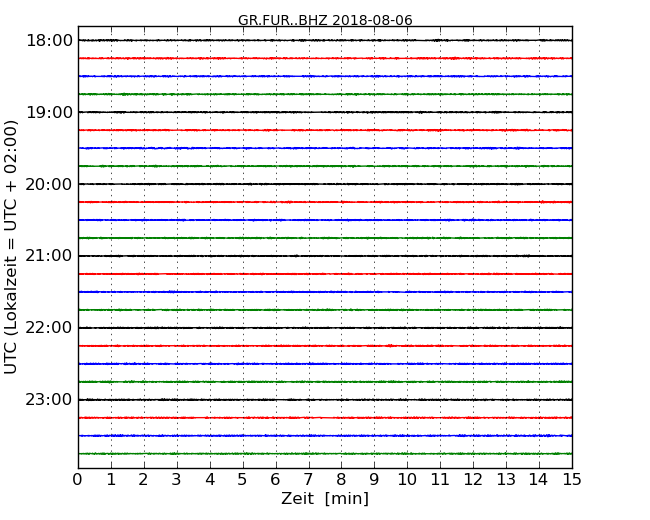Click the plot title GR.FUR..BHZ 2018-08-06

tap(325, 20)
